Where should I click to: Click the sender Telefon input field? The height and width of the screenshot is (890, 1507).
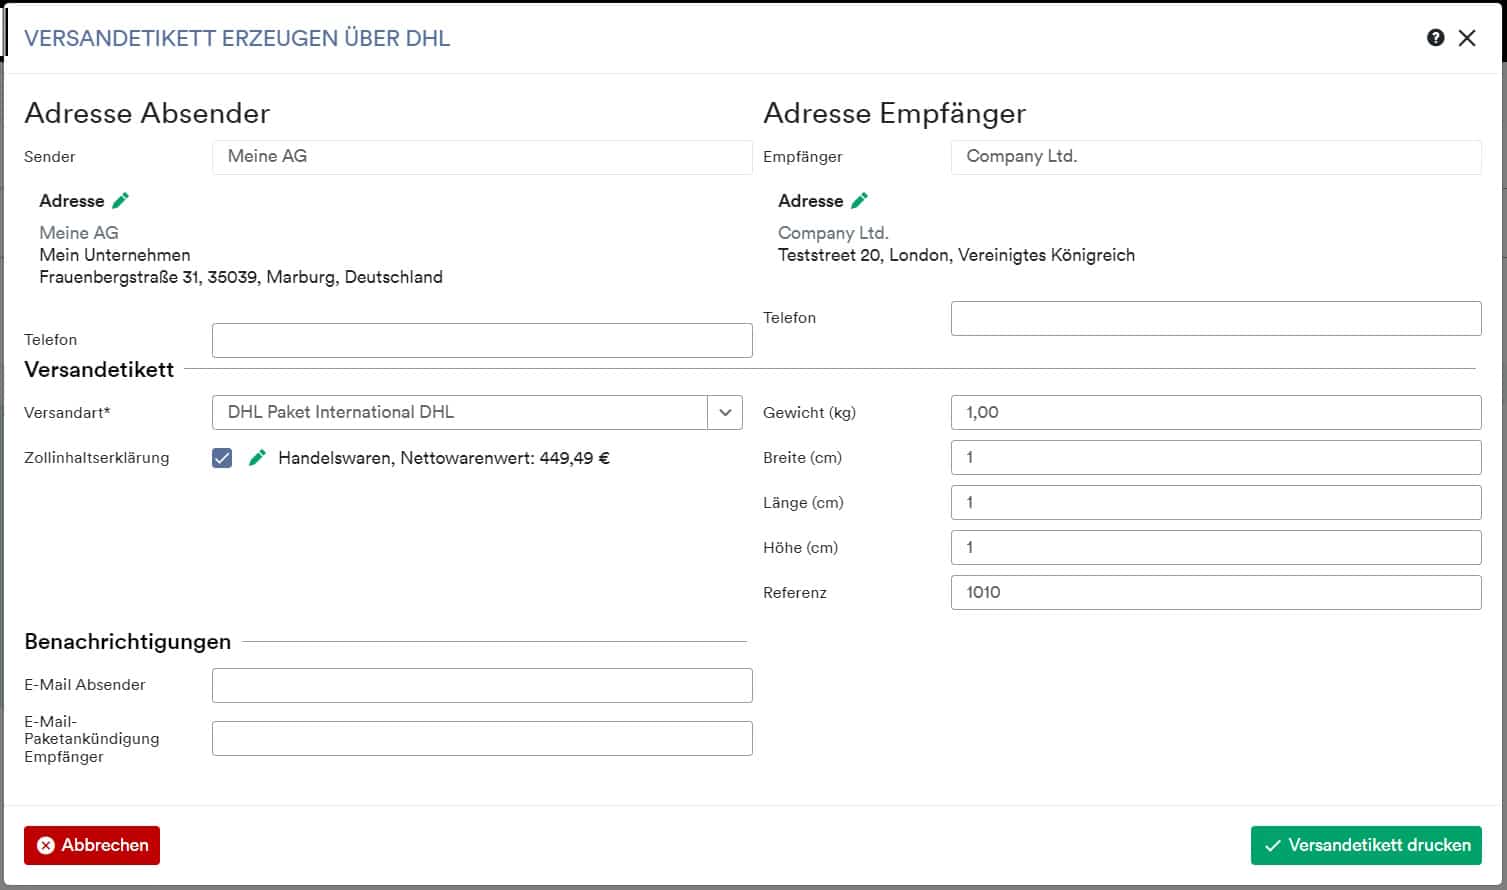[x=482, y=340]
